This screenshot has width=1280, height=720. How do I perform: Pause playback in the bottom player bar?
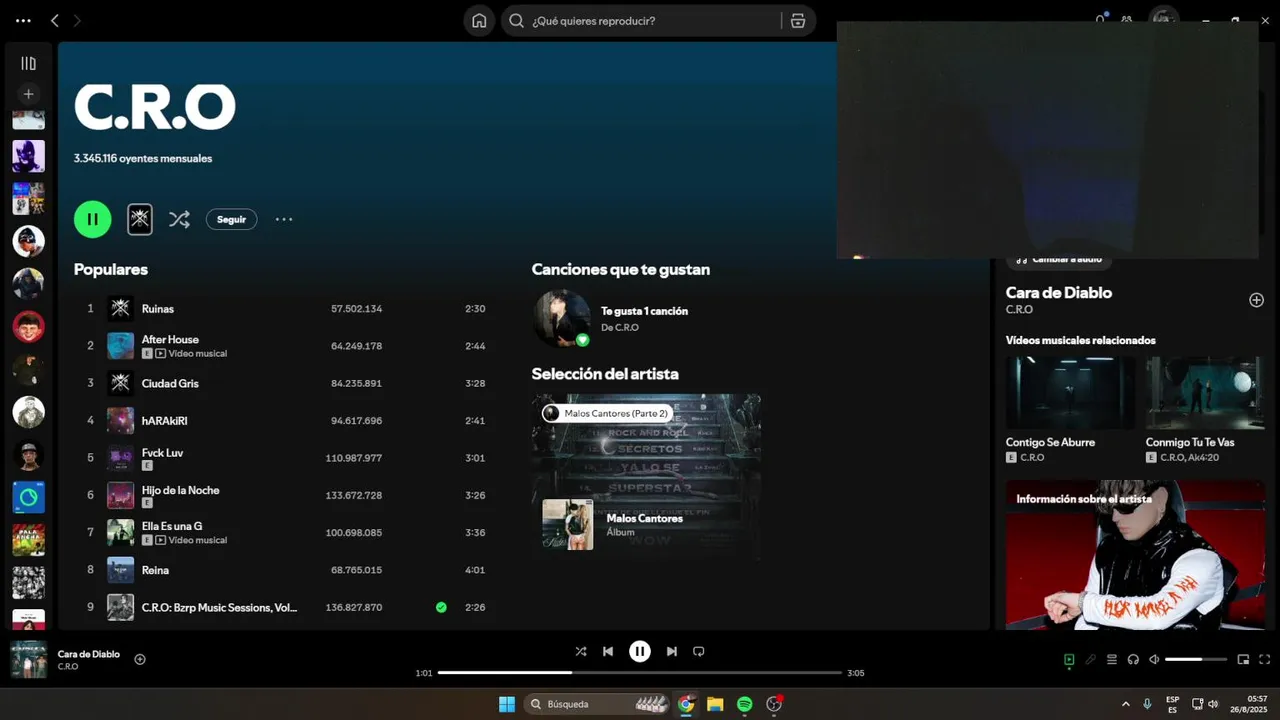click(640, 651)
